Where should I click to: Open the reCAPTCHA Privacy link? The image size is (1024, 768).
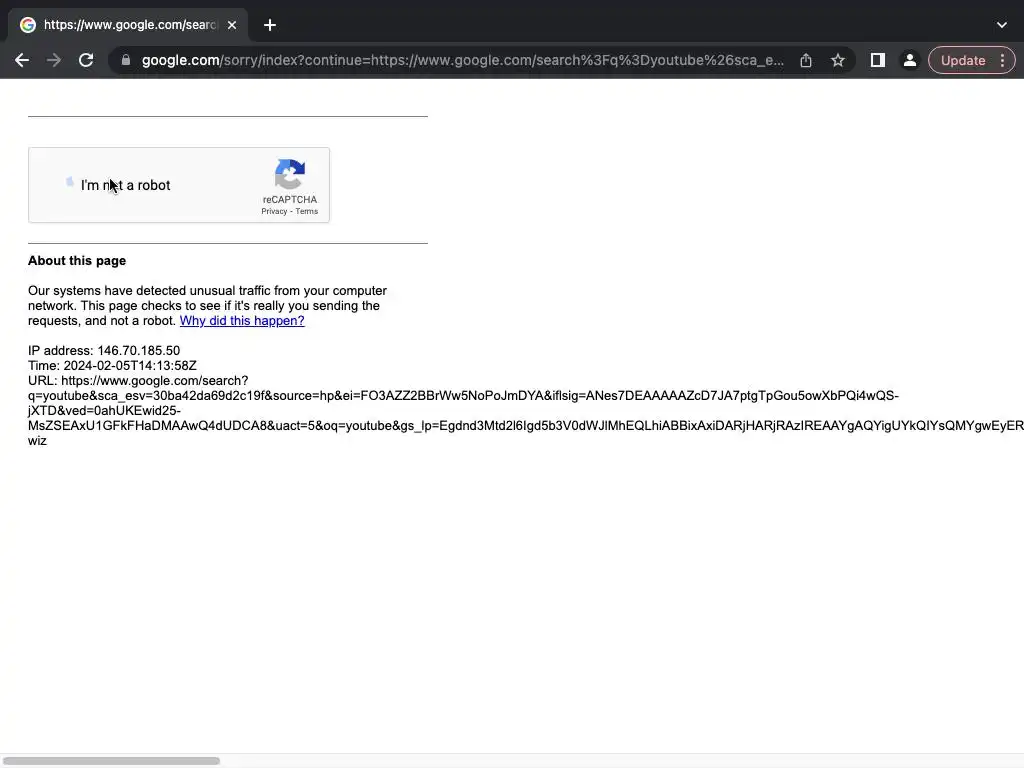point(274,211)
